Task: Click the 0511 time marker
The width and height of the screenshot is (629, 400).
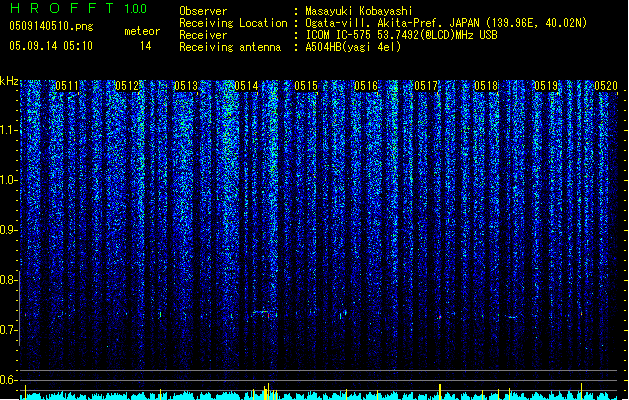Action: [67, 86]
